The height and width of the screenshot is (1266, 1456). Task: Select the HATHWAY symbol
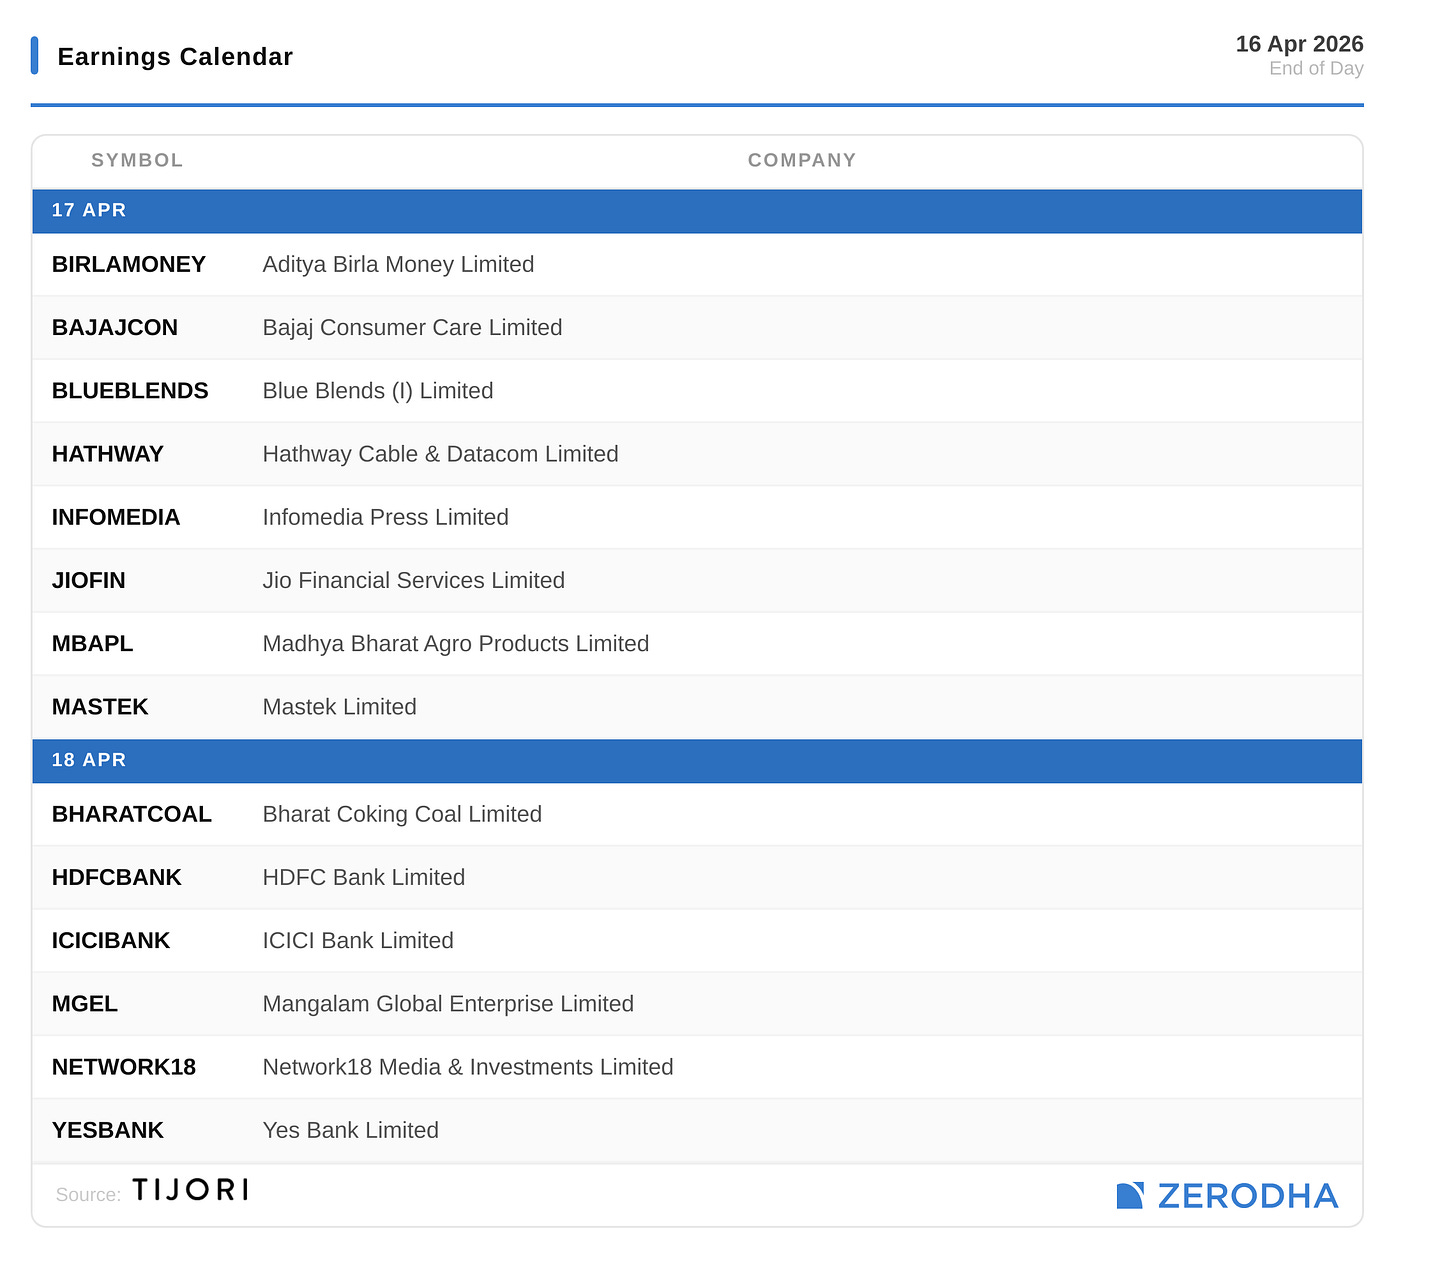coord(108,454)
